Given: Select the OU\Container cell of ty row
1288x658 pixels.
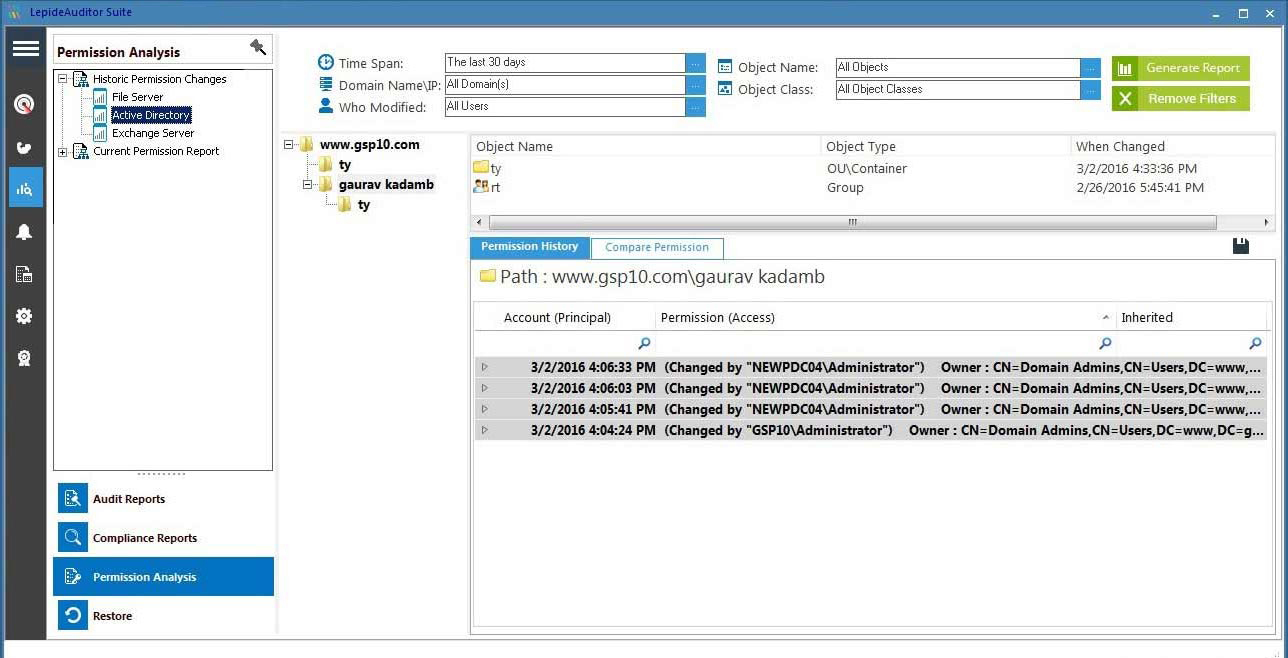Looking at the screenshot, I should (x=867, y=168).
